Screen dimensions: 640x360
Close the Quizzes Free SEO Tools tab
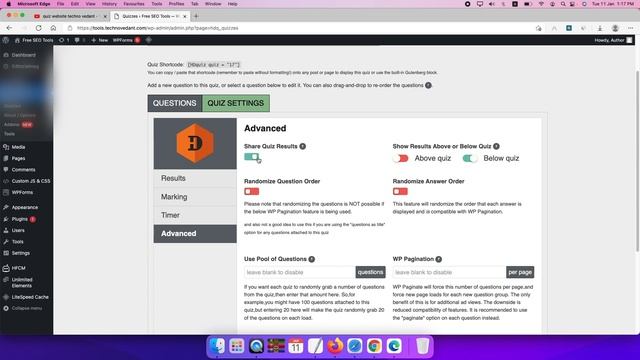pos(184,16)
